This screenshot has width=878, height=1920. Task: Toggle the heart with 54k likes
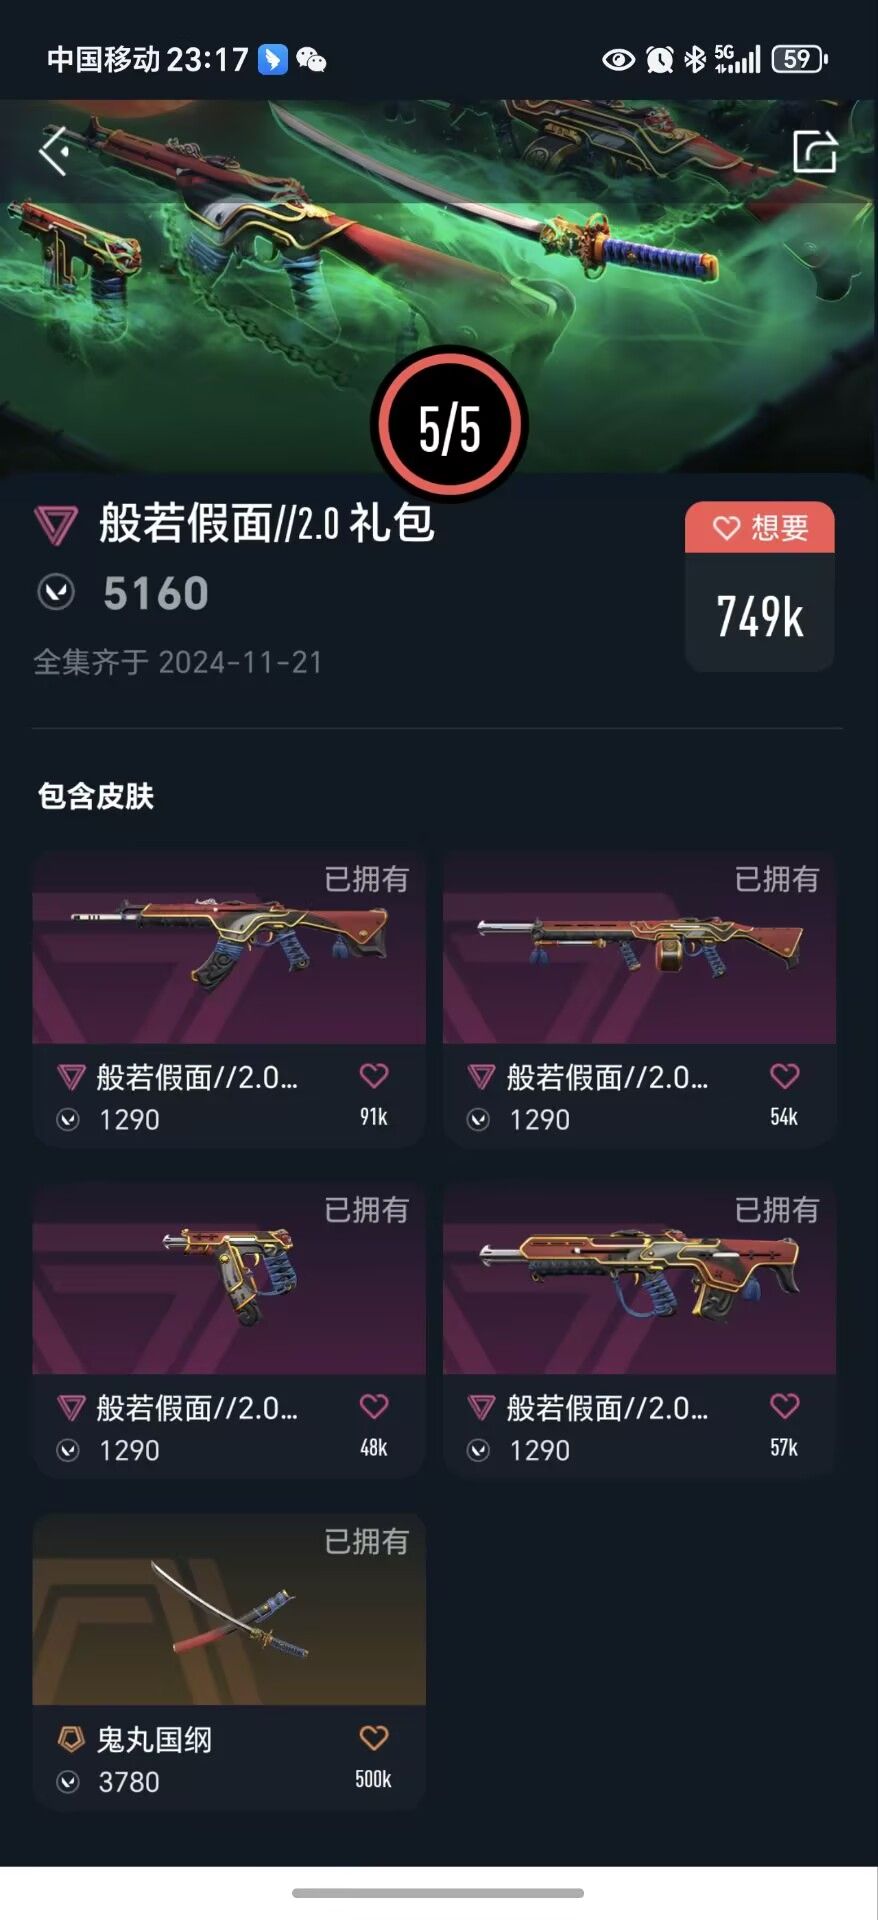tap(785, 1076)
